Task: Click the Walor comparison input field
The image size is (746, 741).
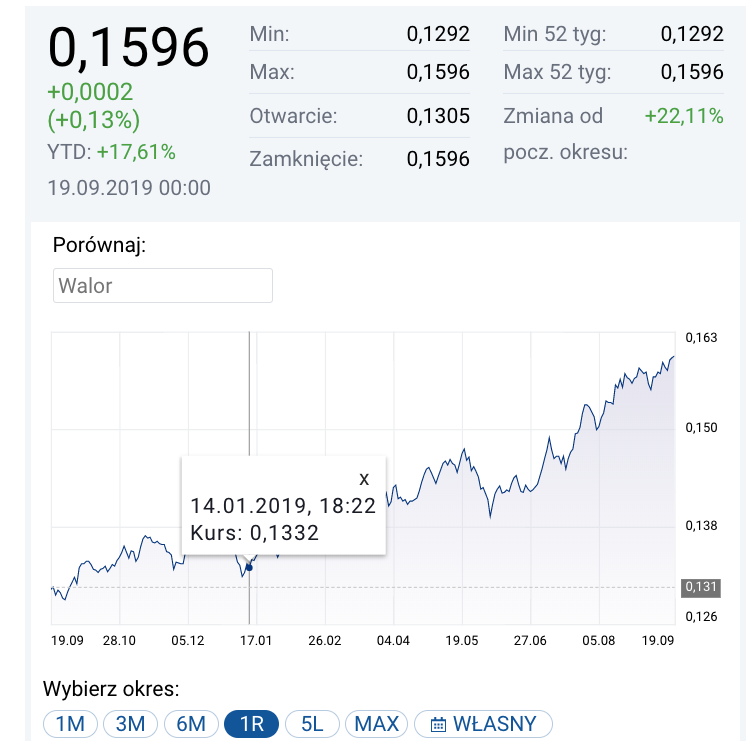Action: (x=163, y=285)
